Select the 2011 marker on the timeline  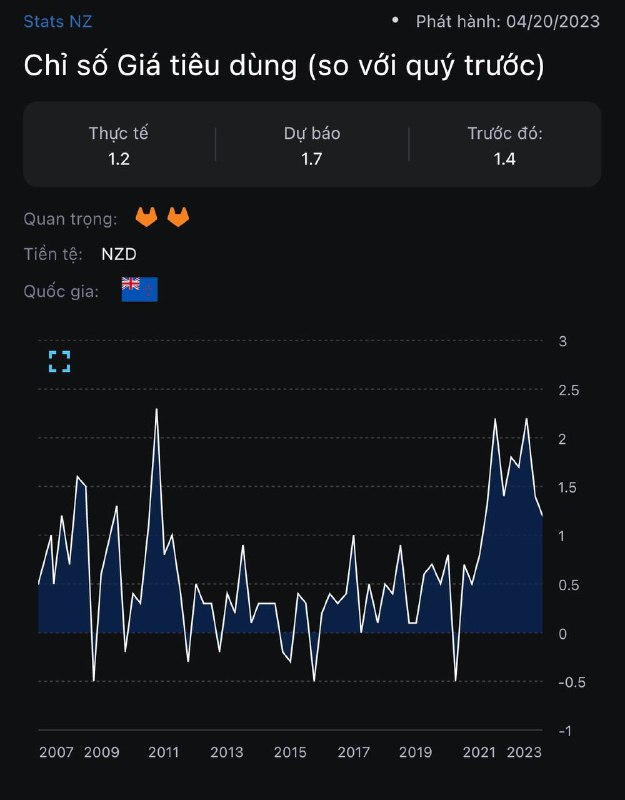[163, 752]
